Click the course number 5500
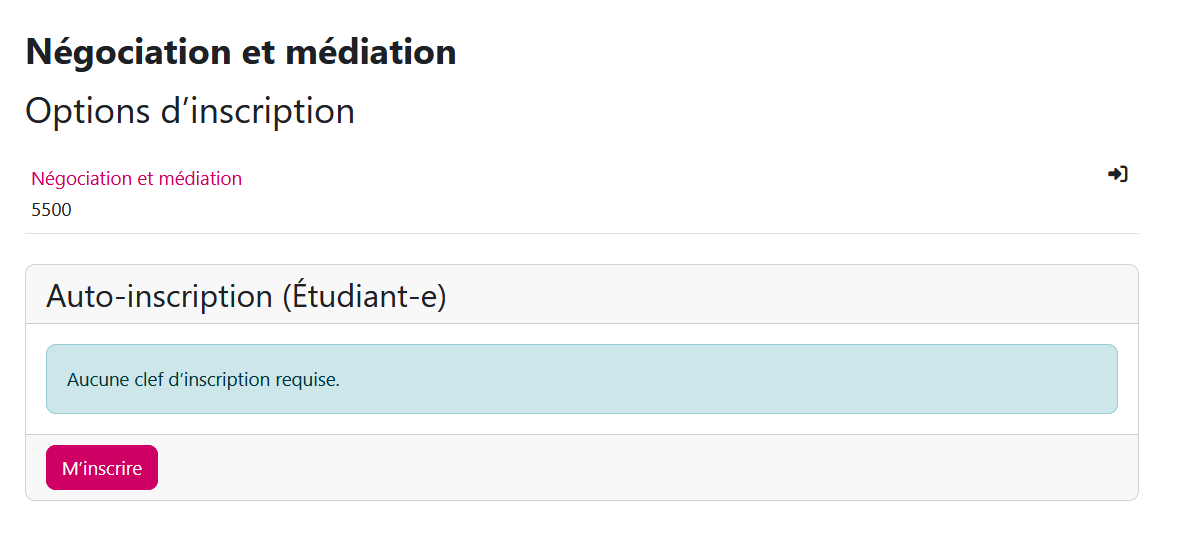The height and width of the screenshot is (550, 1182). click(x=51, y=210)
